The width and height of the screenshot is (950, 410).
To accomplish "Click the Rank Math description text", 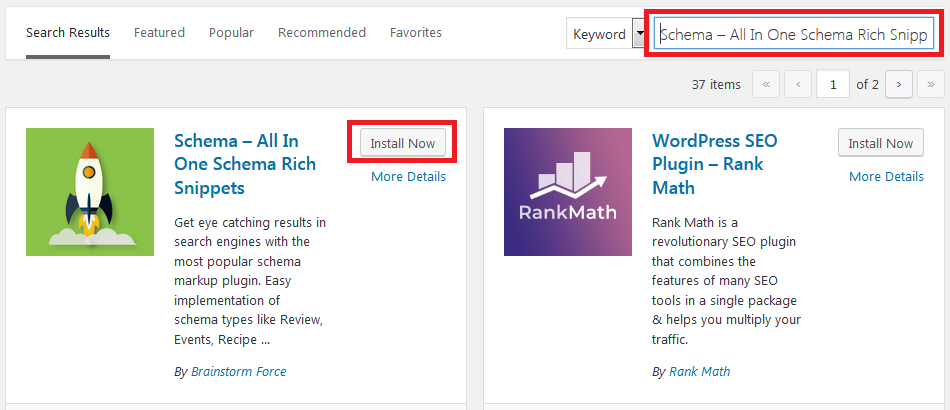I will [726, 282].
